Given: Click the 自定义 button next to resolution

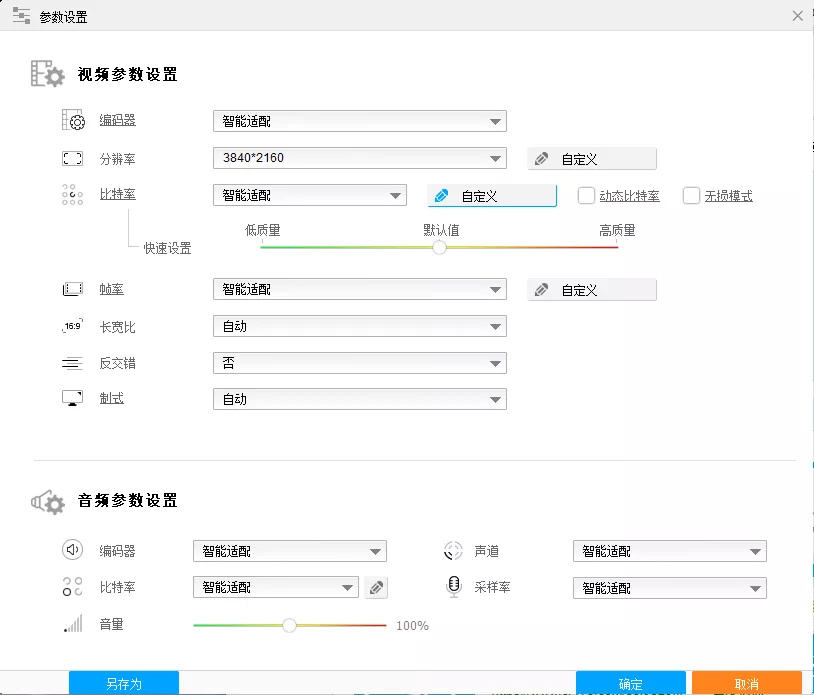Looking at the screenshot, I should coord(591,157).
